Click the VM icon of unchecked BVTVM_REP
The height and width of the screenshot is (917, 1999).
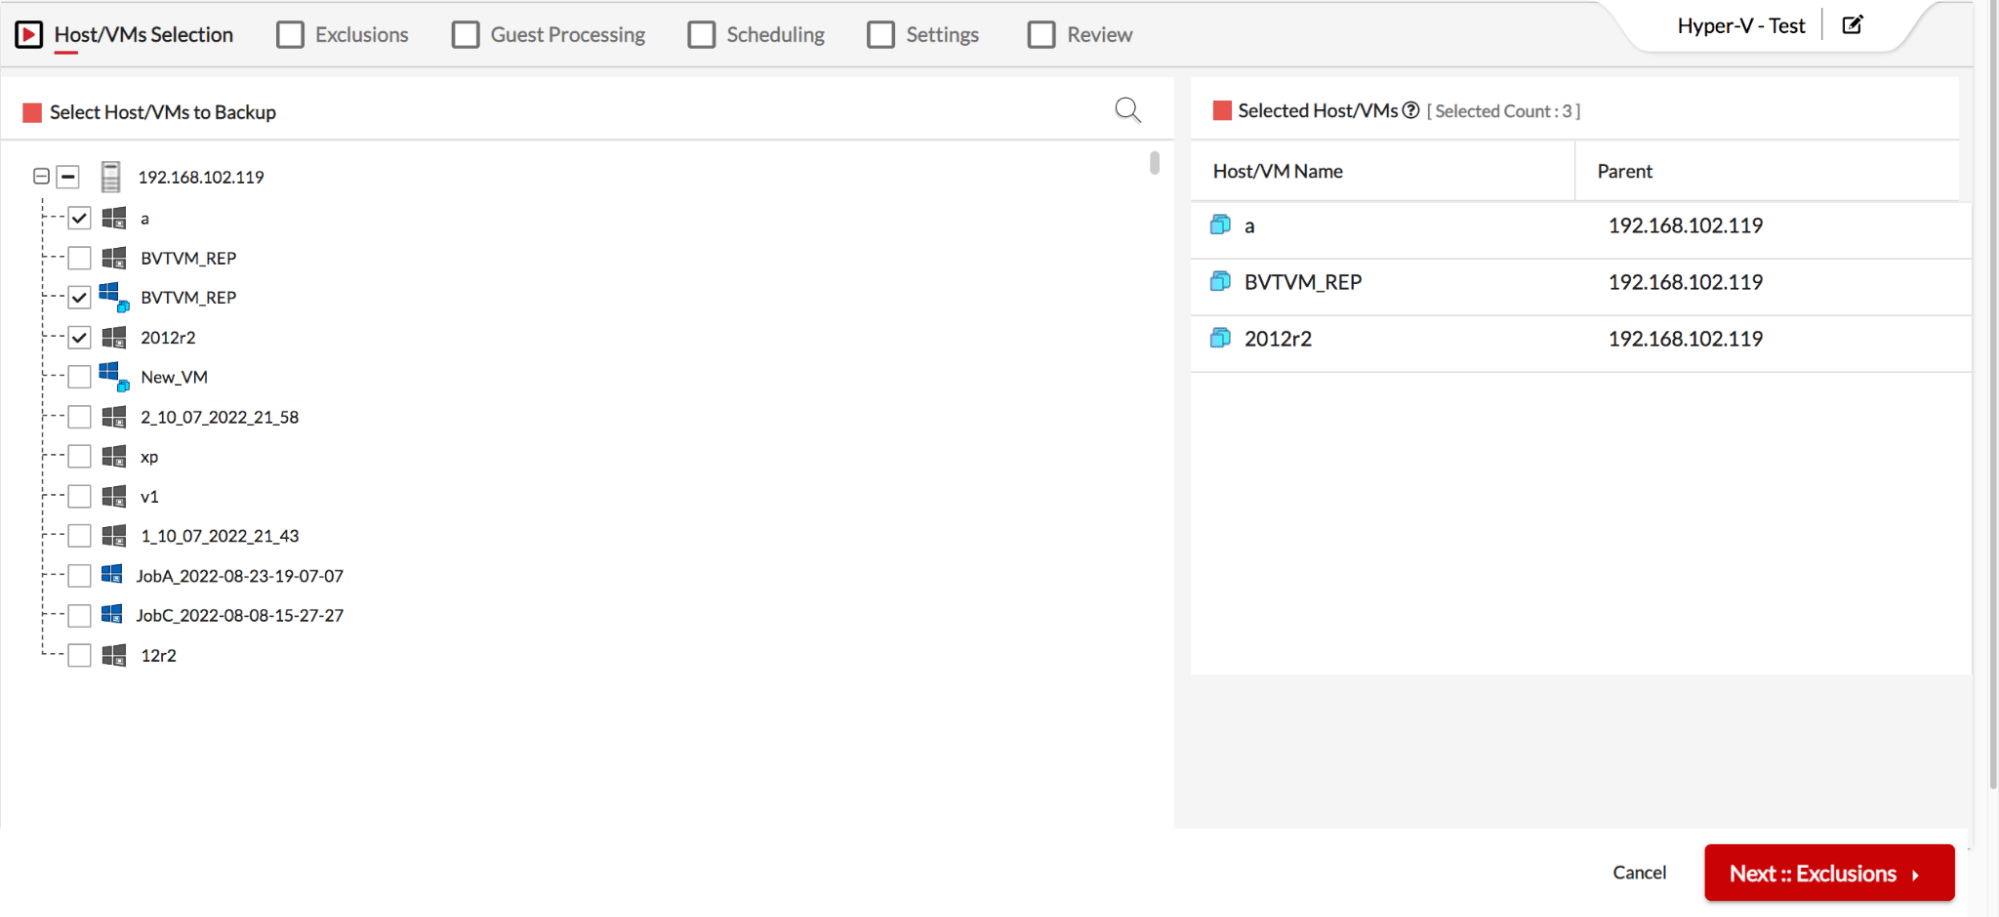coord(114,258)
